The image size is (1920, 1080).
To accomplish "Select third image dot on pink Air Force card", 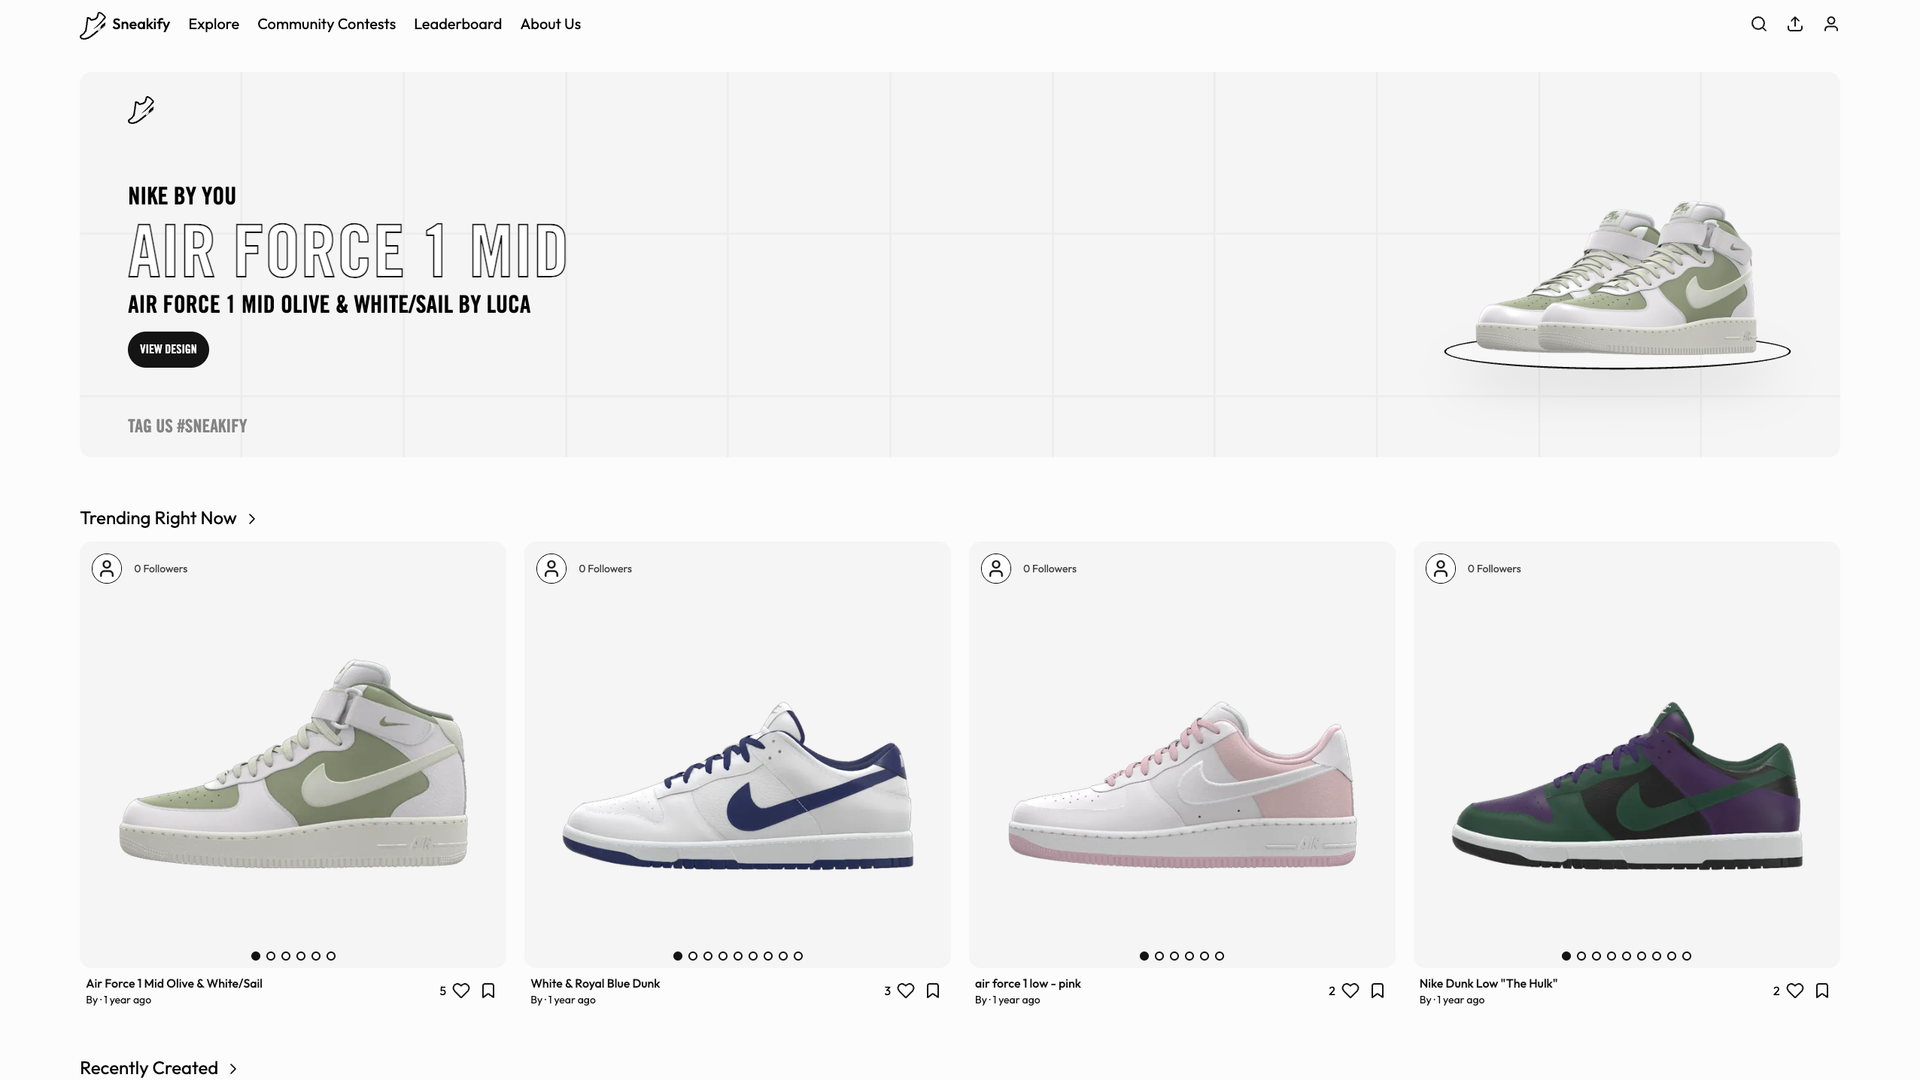I will (x=1174, y=956).
